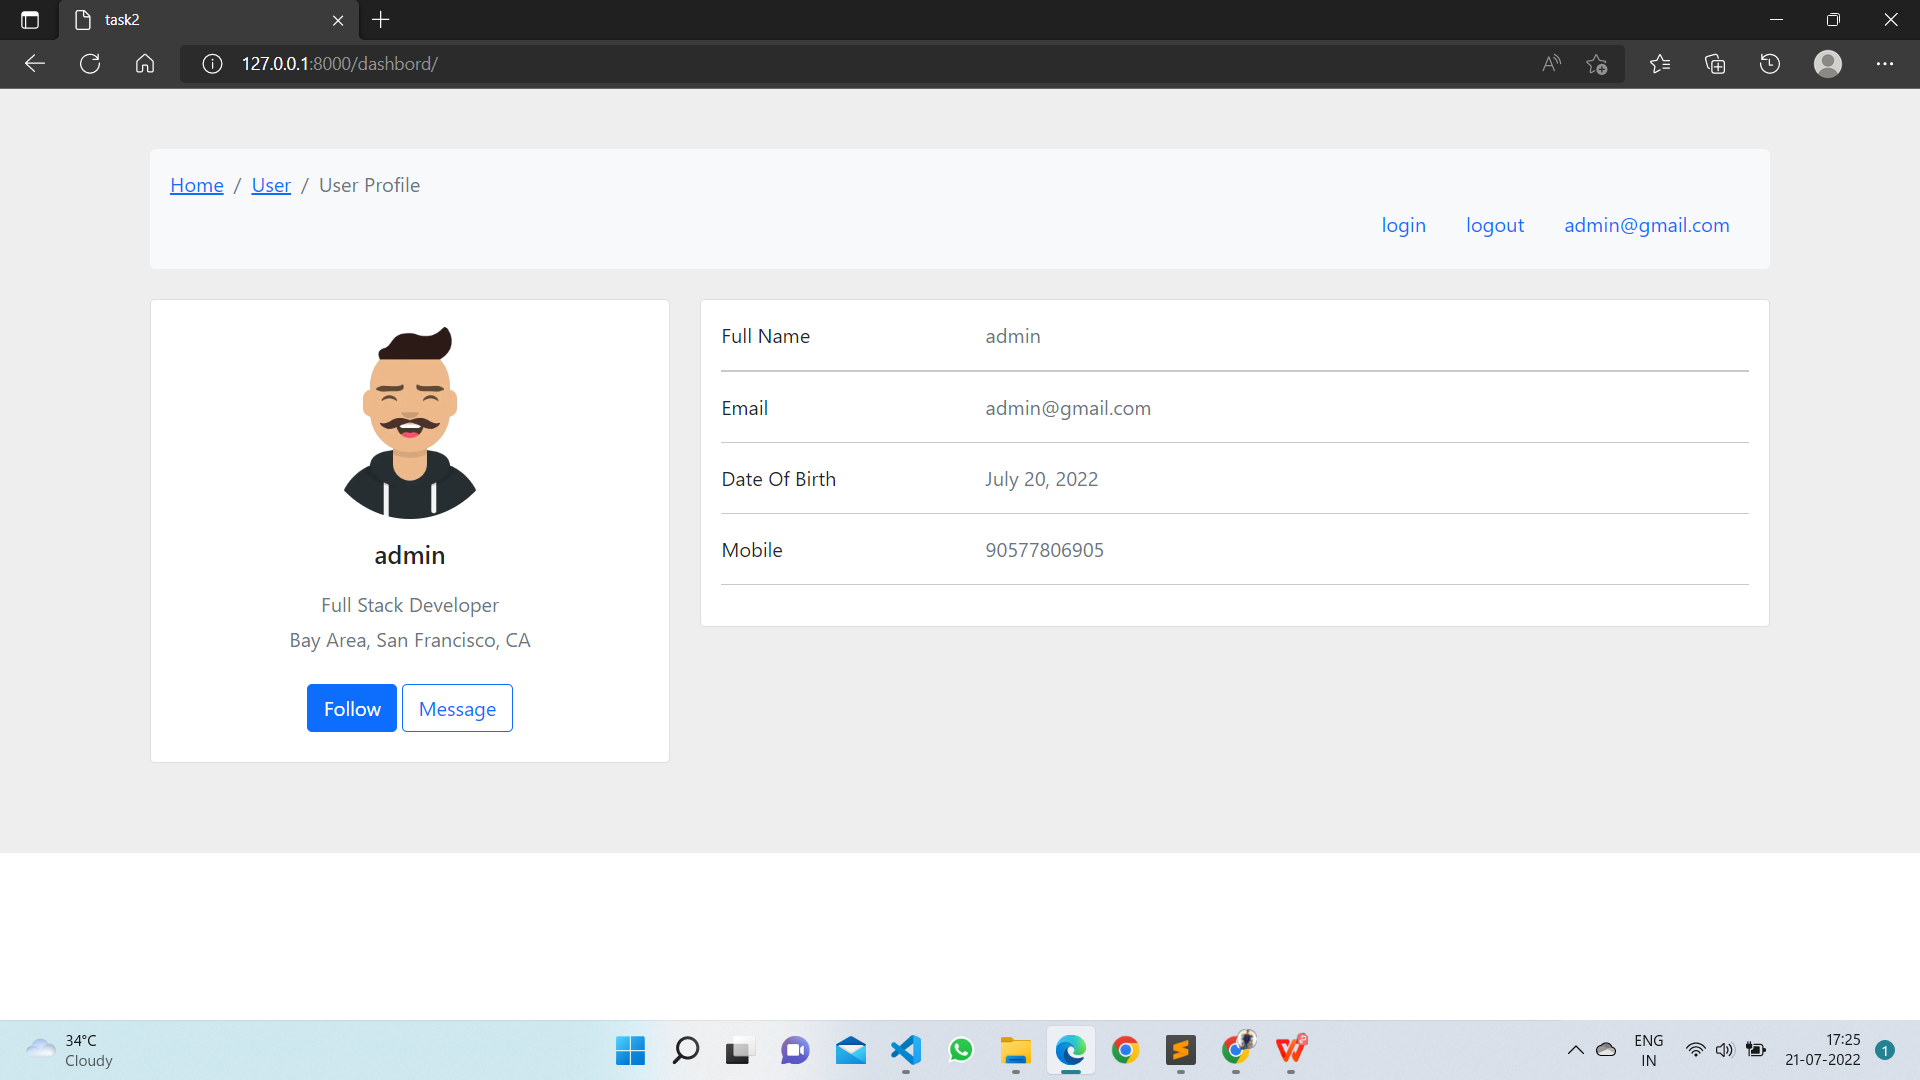This screenshot has height=1080, width=1920.
Task: Open Visual Studio Code from taskbar
Action: [906, 1050]
